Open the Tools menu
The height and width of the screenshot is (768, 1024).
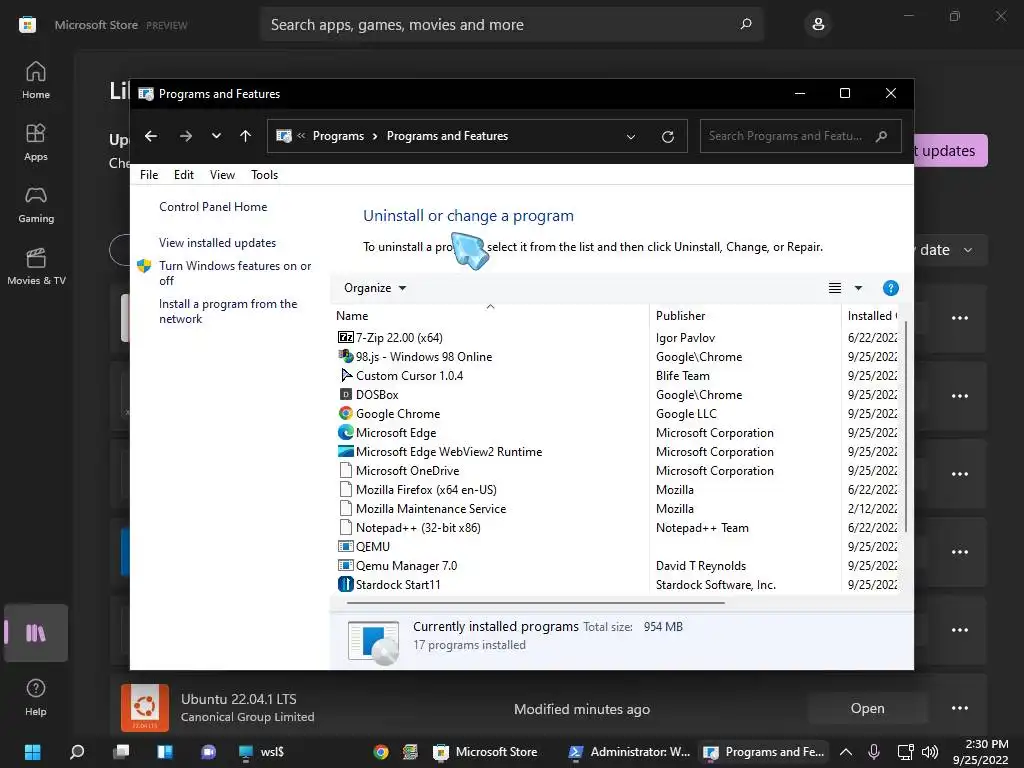click(264, 174)
